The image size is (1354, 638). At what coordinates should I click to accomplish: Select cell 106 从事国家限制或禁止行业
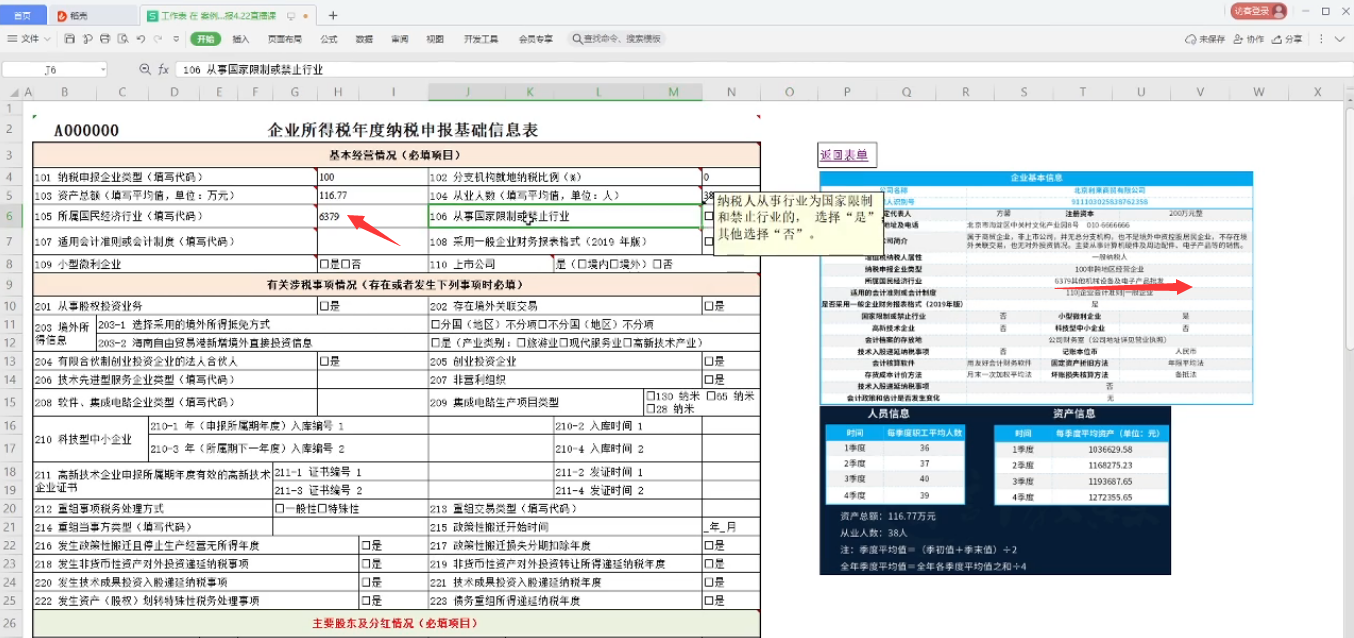pyautogui.click(x=565, y=215)
